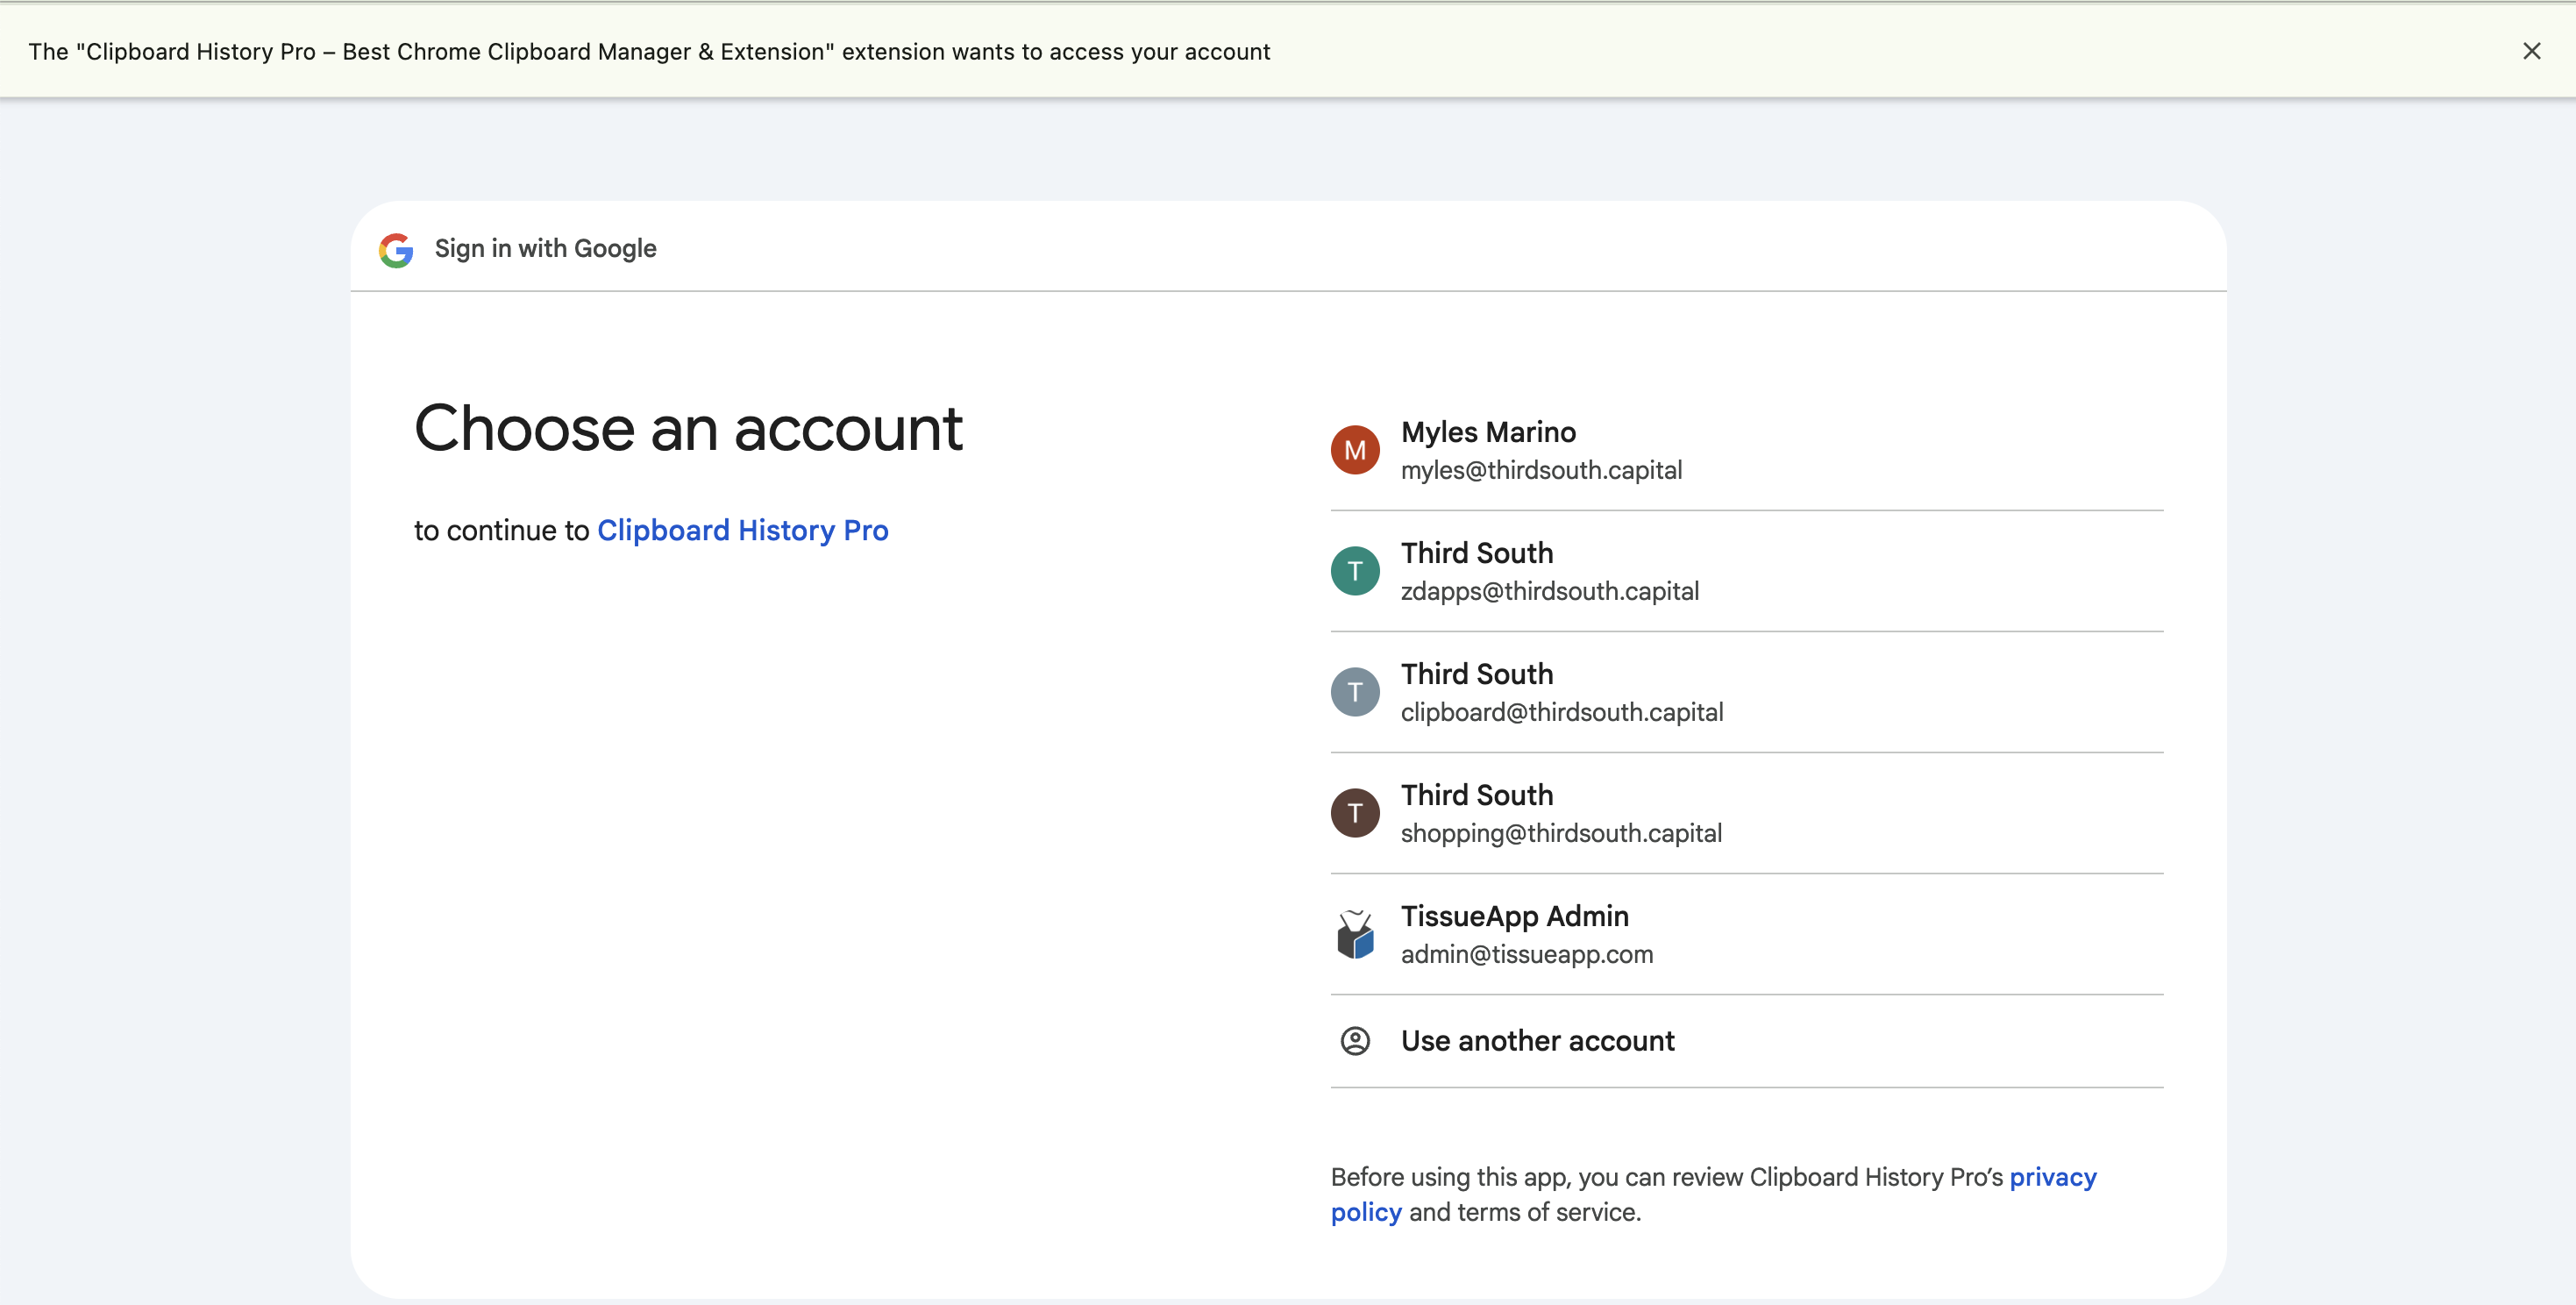Dismiss the extension access notification banner
Image resolution: width=2576 pixels, height=1305 pixels.
2531,51
